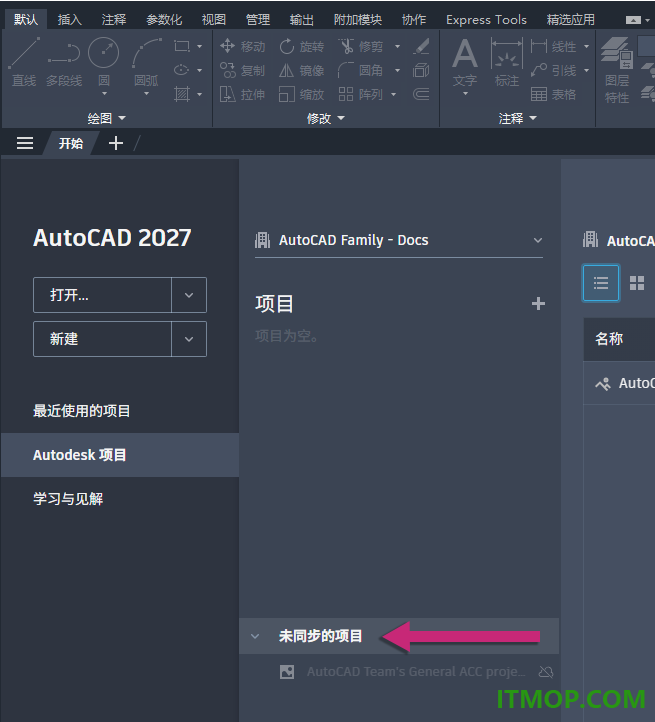Viewport: 655px width, 722px height.
Task: Open a new drawing tab with plus
Action: [116, 143]
